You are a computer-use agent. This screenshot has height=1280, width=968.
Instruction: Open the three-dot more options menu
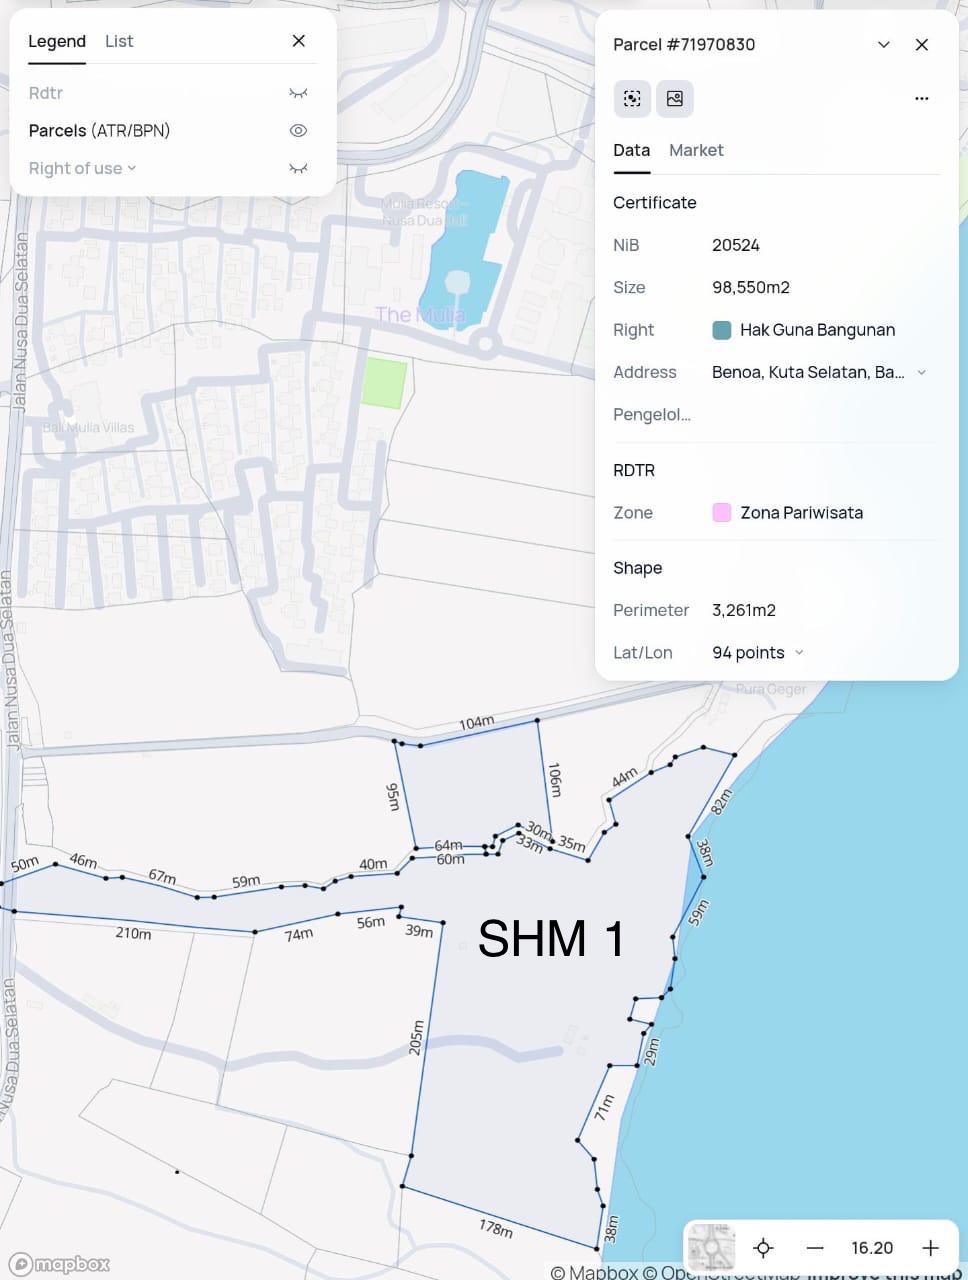pyautogui.click(x=921, y=98)
